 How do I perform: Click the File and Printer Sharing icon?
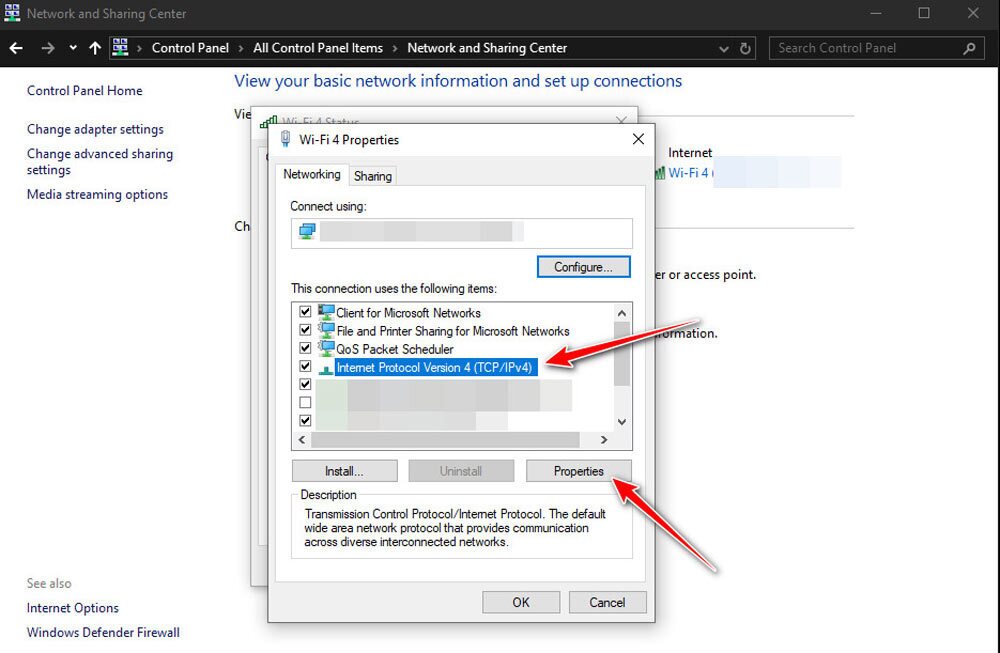[326, 330]
